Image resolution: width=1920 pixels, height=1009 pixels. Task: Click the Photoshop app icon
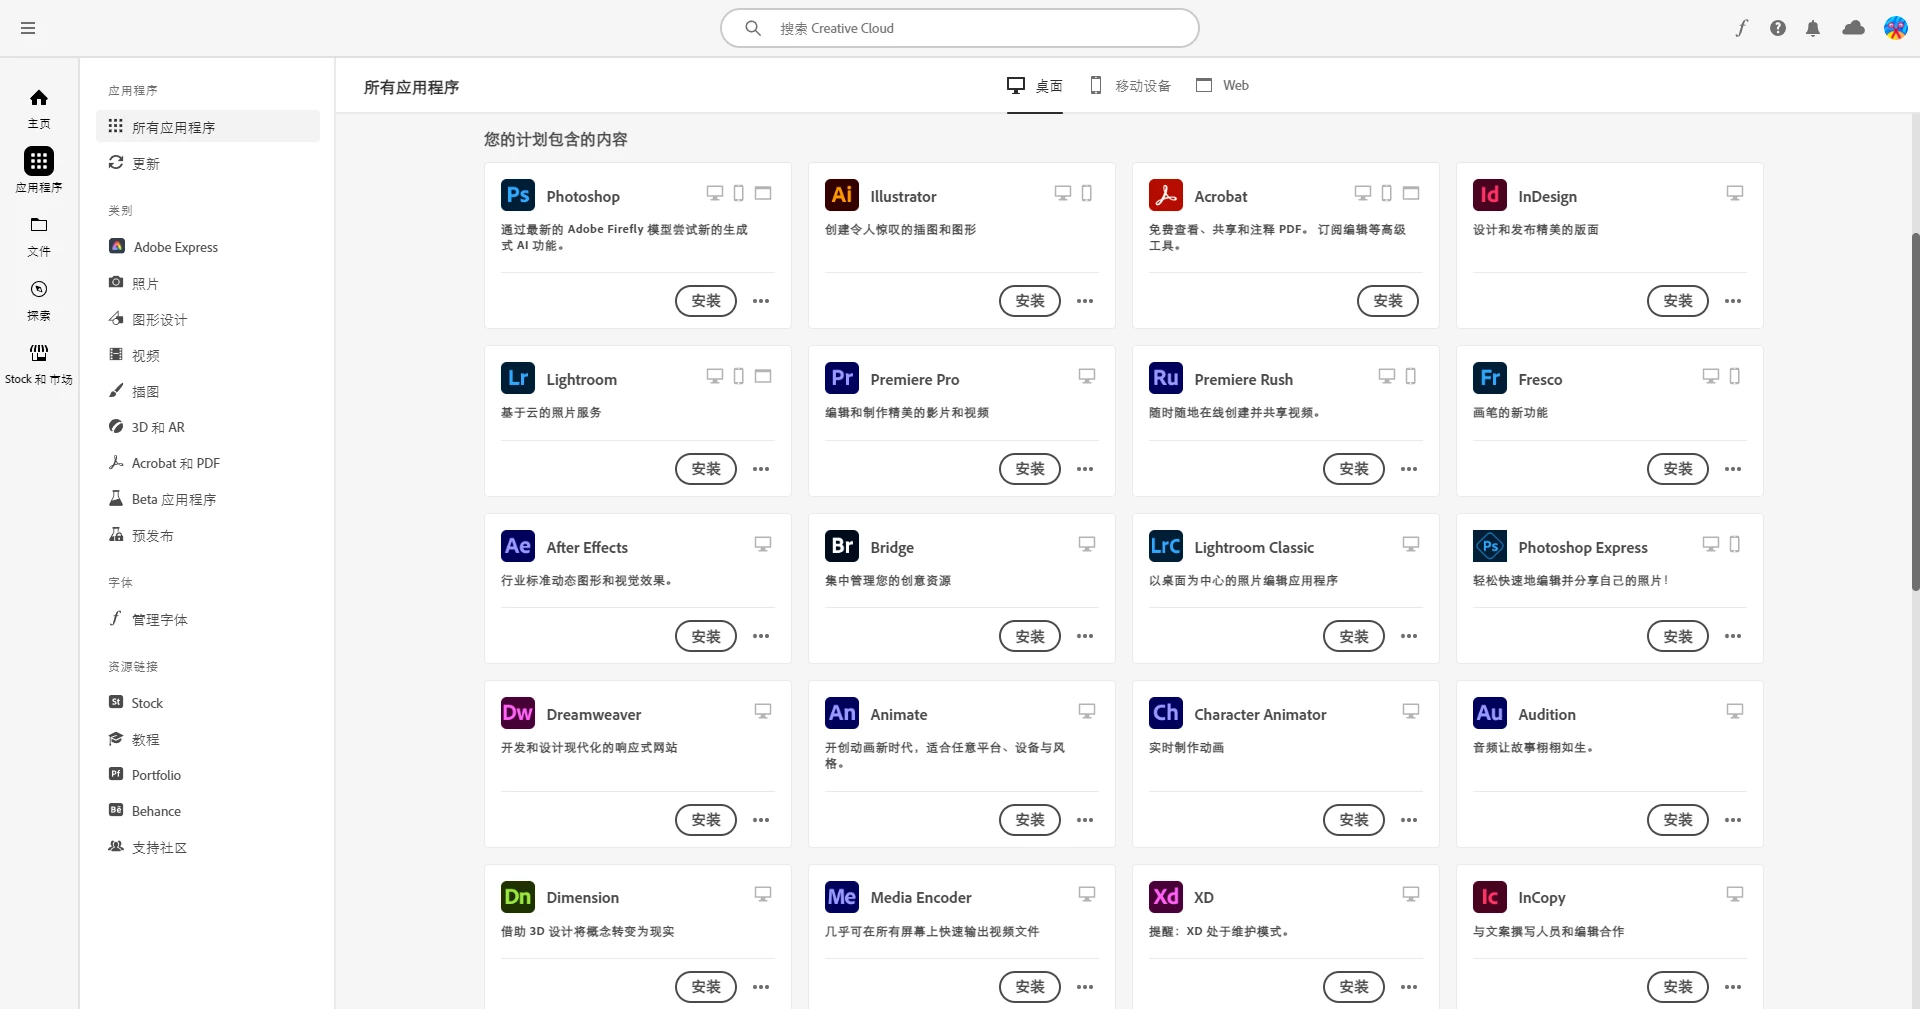tap(518, 195)
